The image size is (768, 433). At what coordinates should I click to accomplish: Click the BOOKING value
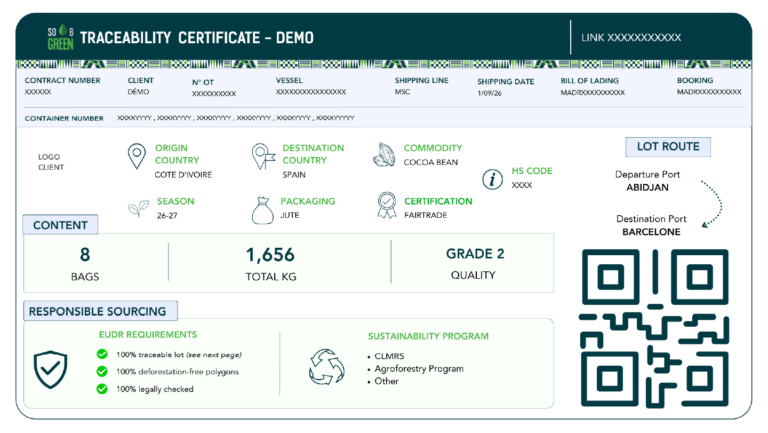tap(709, 92)
